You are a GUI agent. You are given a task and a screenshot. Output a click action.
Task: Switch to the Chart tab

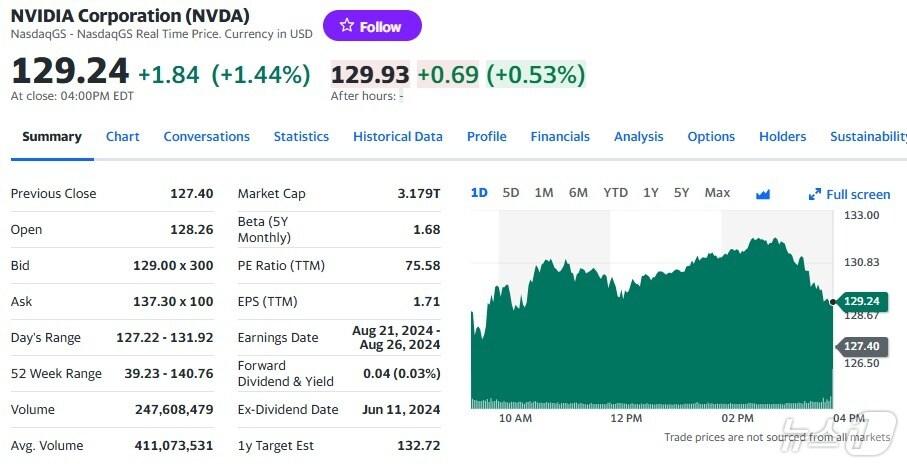[123, 136]
